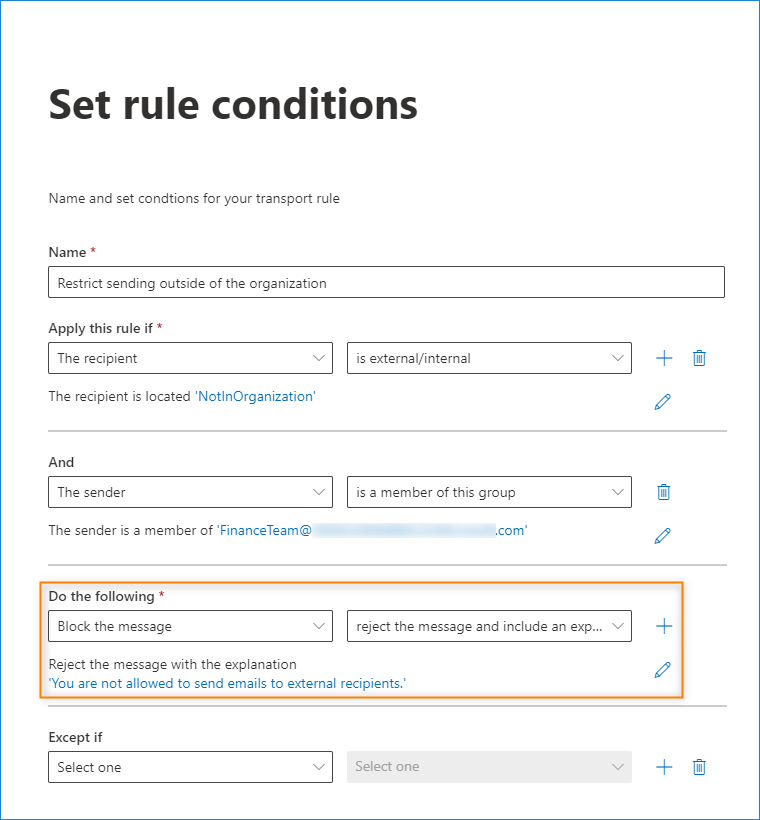Delete the recipient condition with trash icon
760x820 pixels.
click(699, 358)
